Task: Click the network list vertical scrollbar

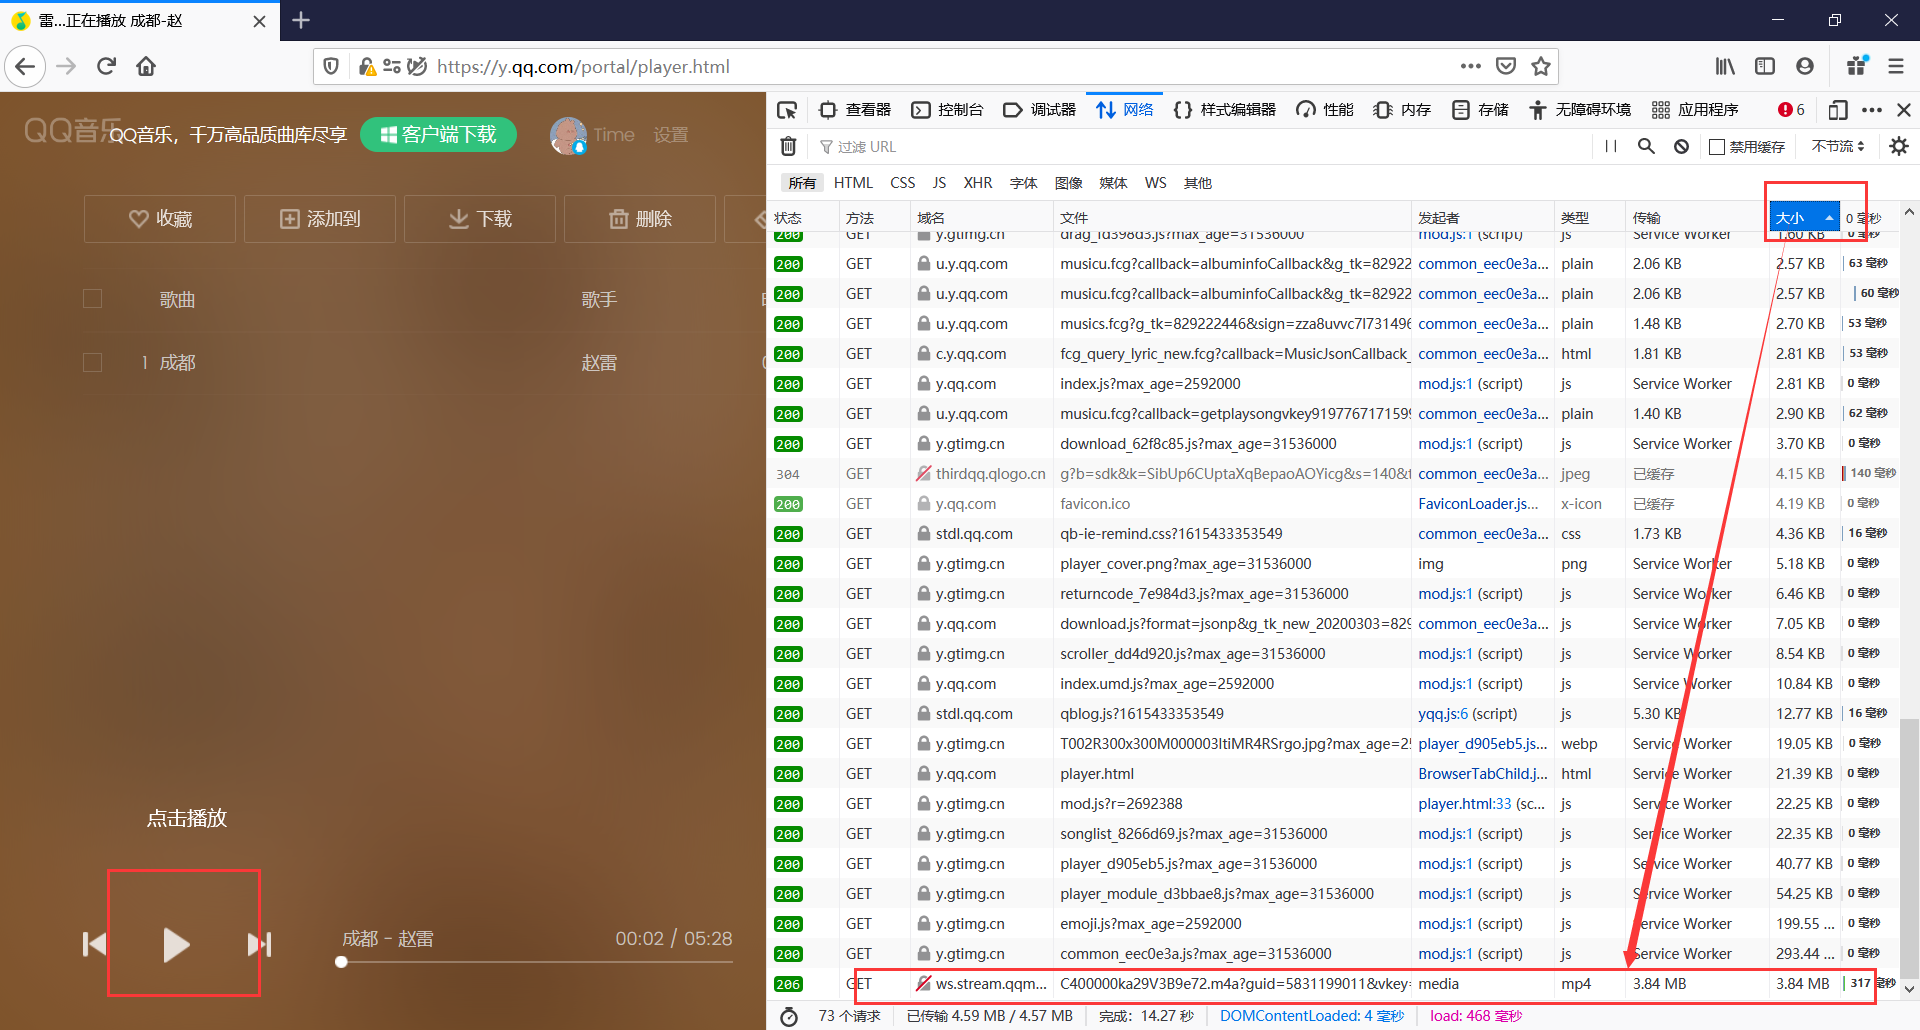Action: [x=1909, y=850]
